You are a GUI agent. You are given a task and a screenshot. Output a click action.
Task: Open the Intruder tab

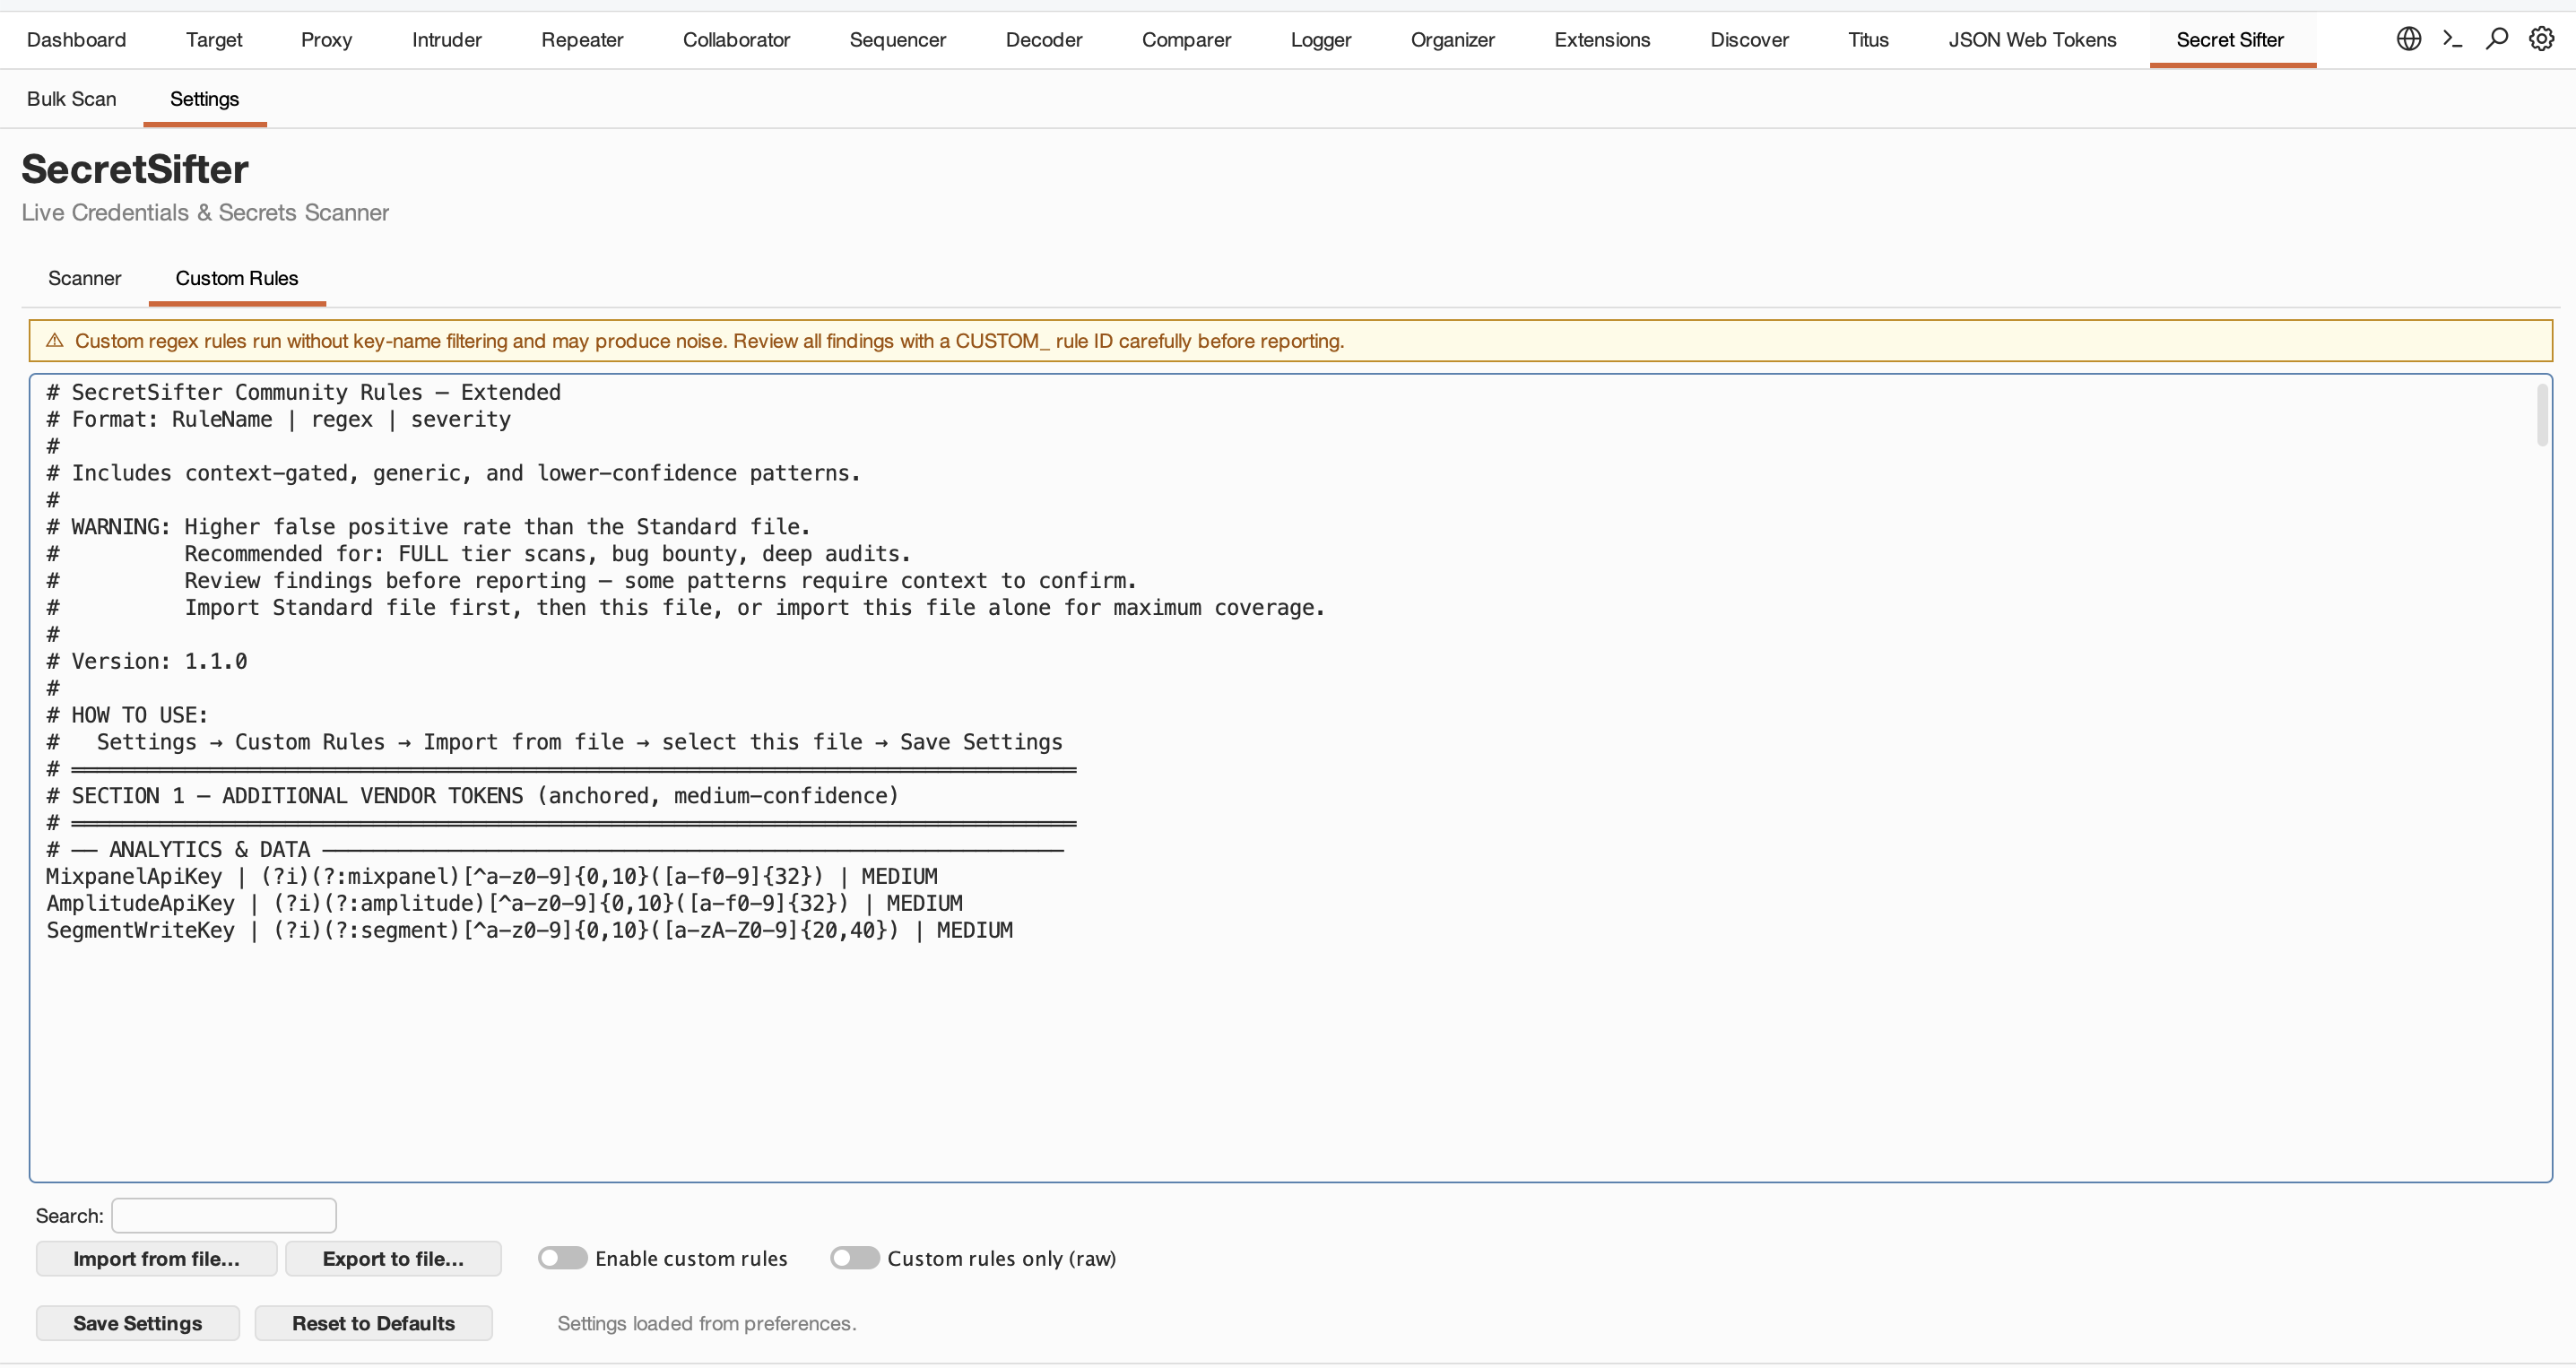point(447,39)
